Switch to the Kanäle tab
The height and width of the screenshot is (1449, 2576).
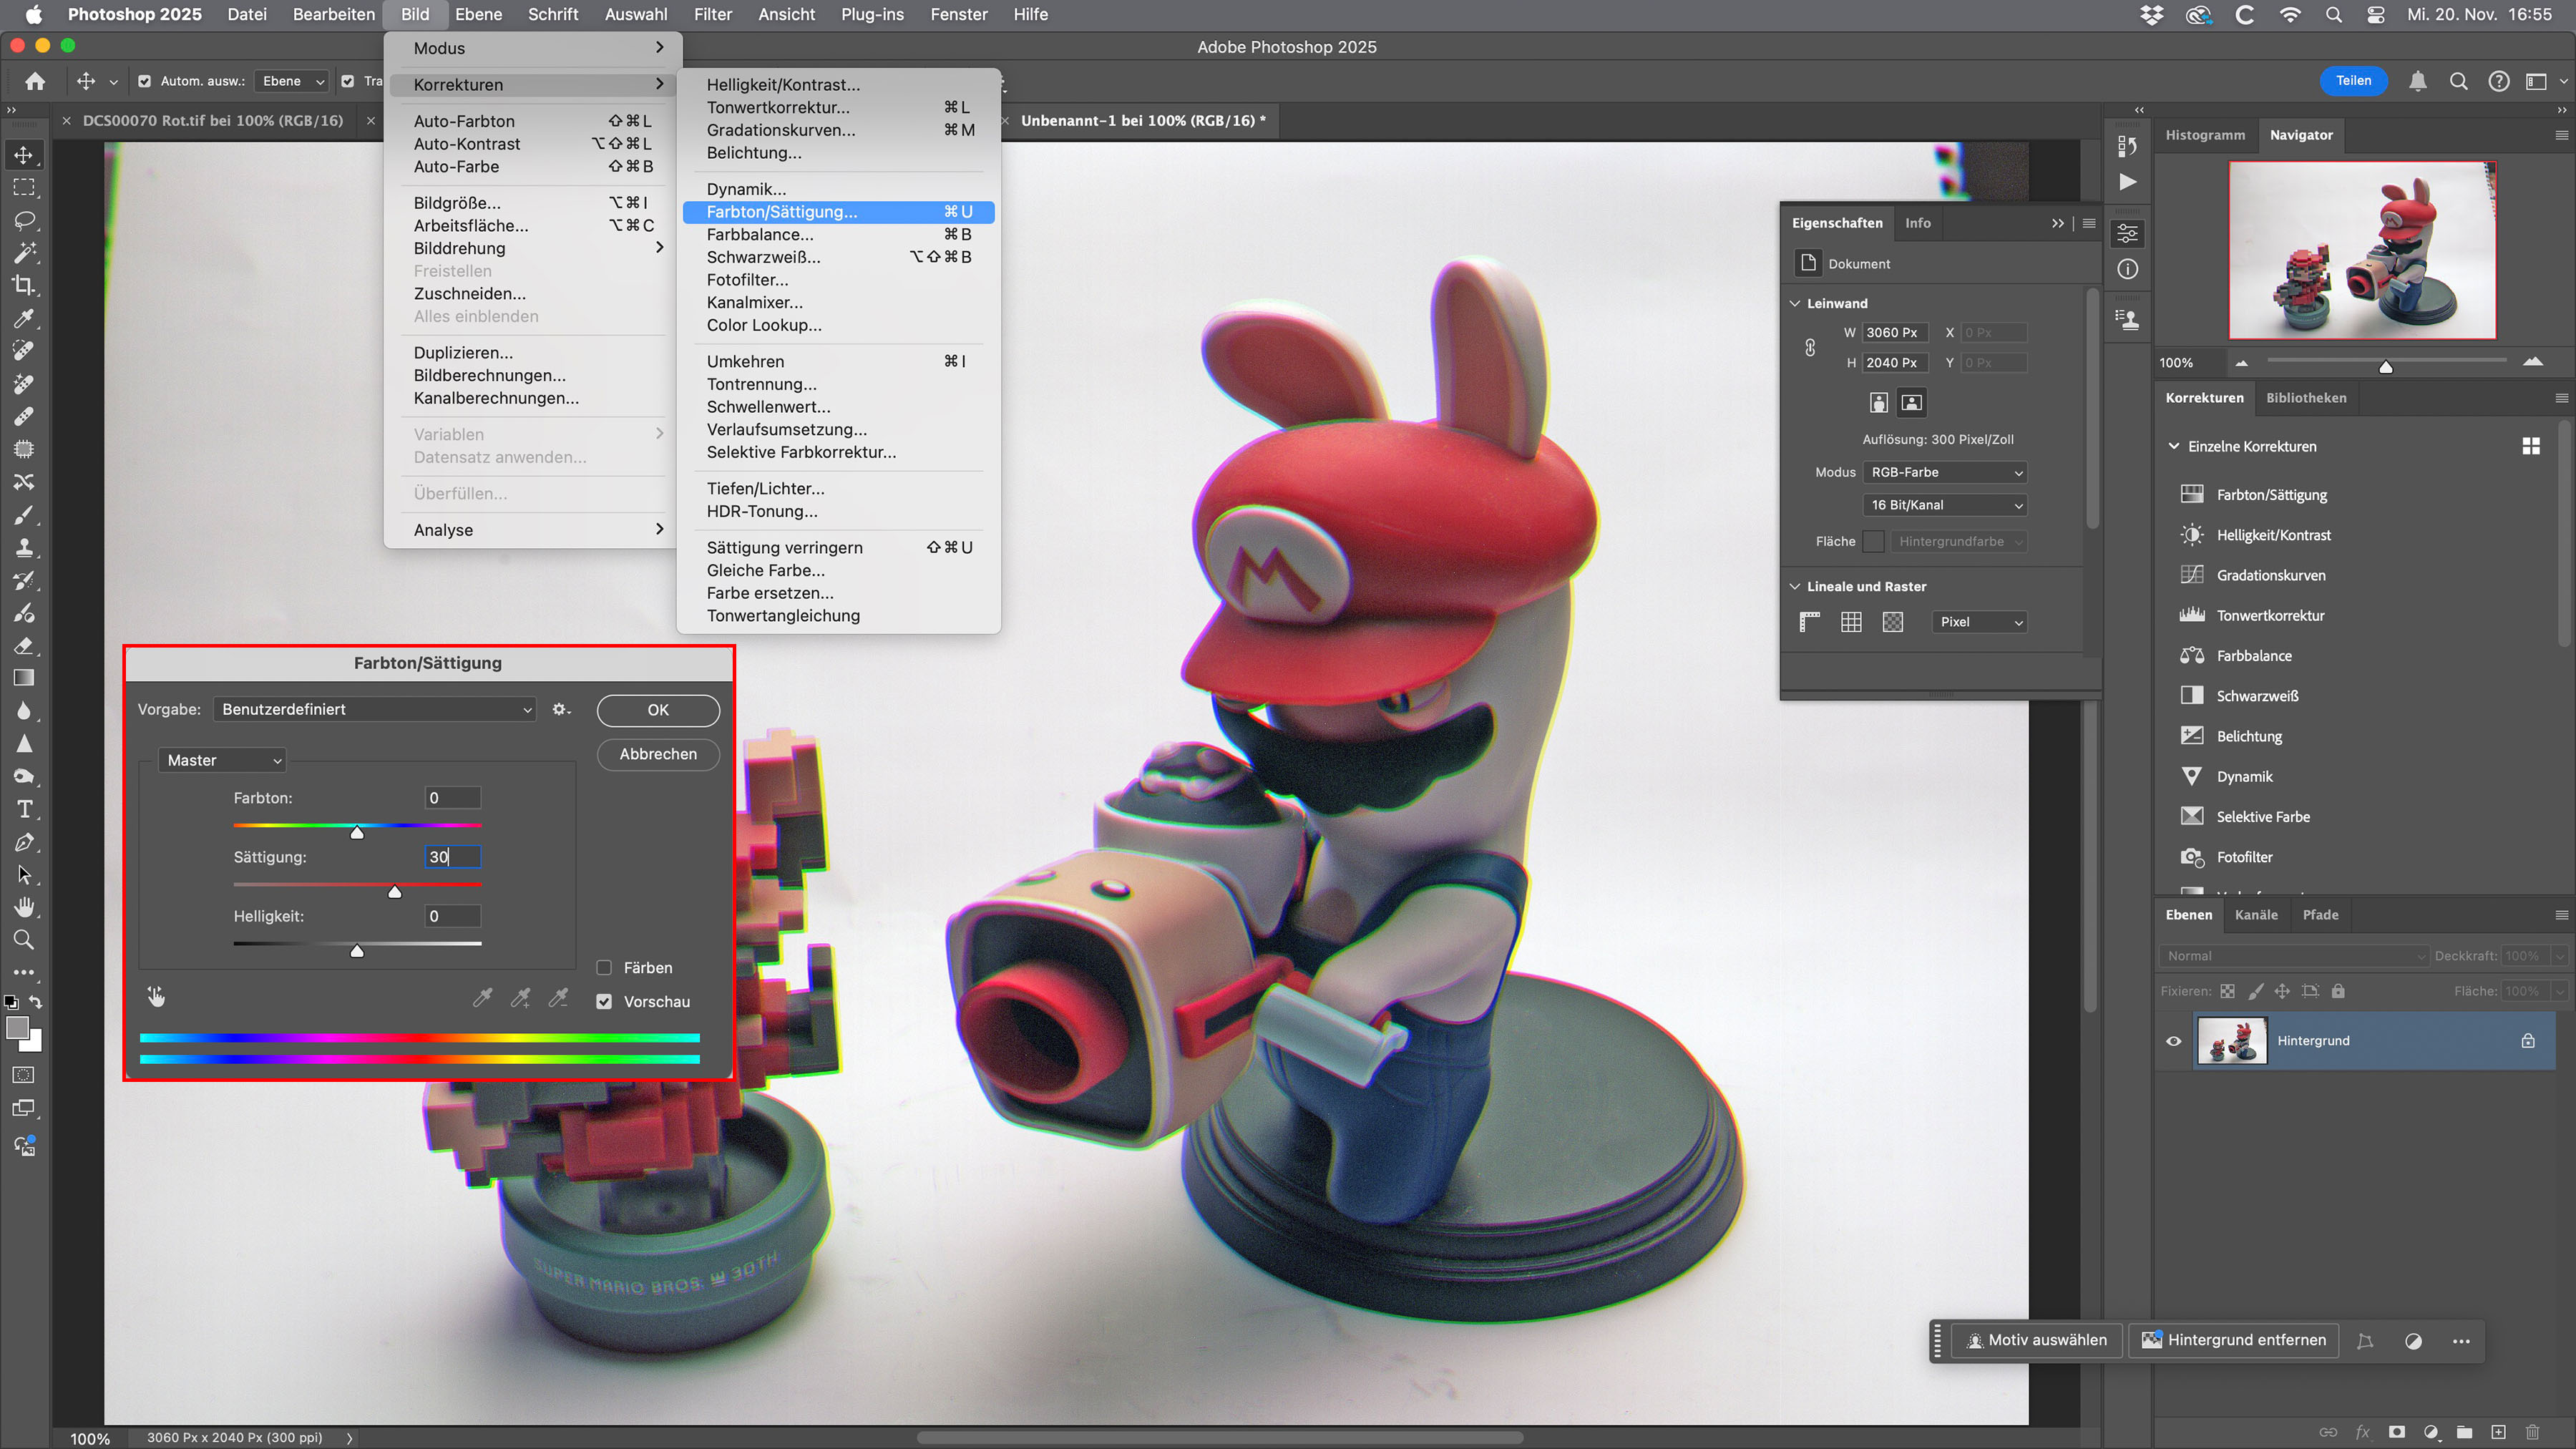tap(2256, 914)
